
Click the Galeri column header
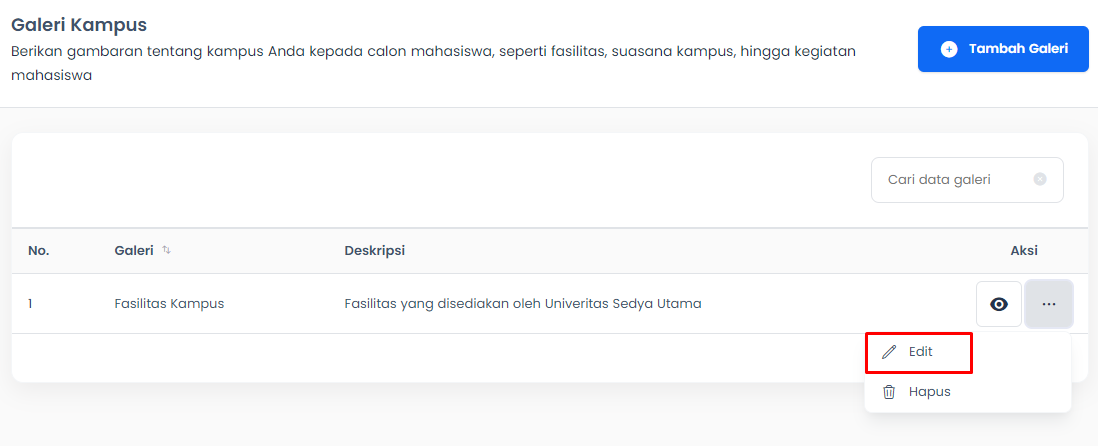[x=134, y=250]
